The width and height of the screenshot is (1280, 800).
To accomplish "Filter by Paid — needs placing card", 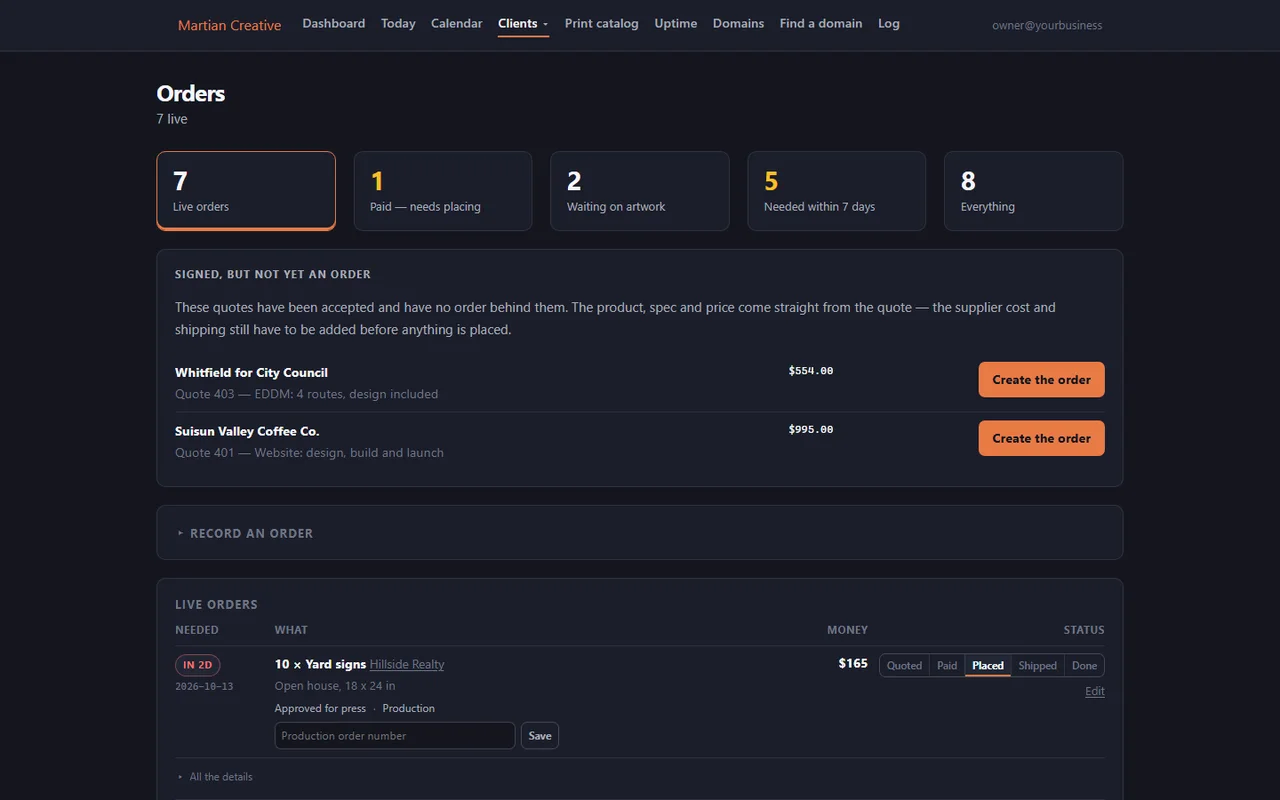I will 443,191.
